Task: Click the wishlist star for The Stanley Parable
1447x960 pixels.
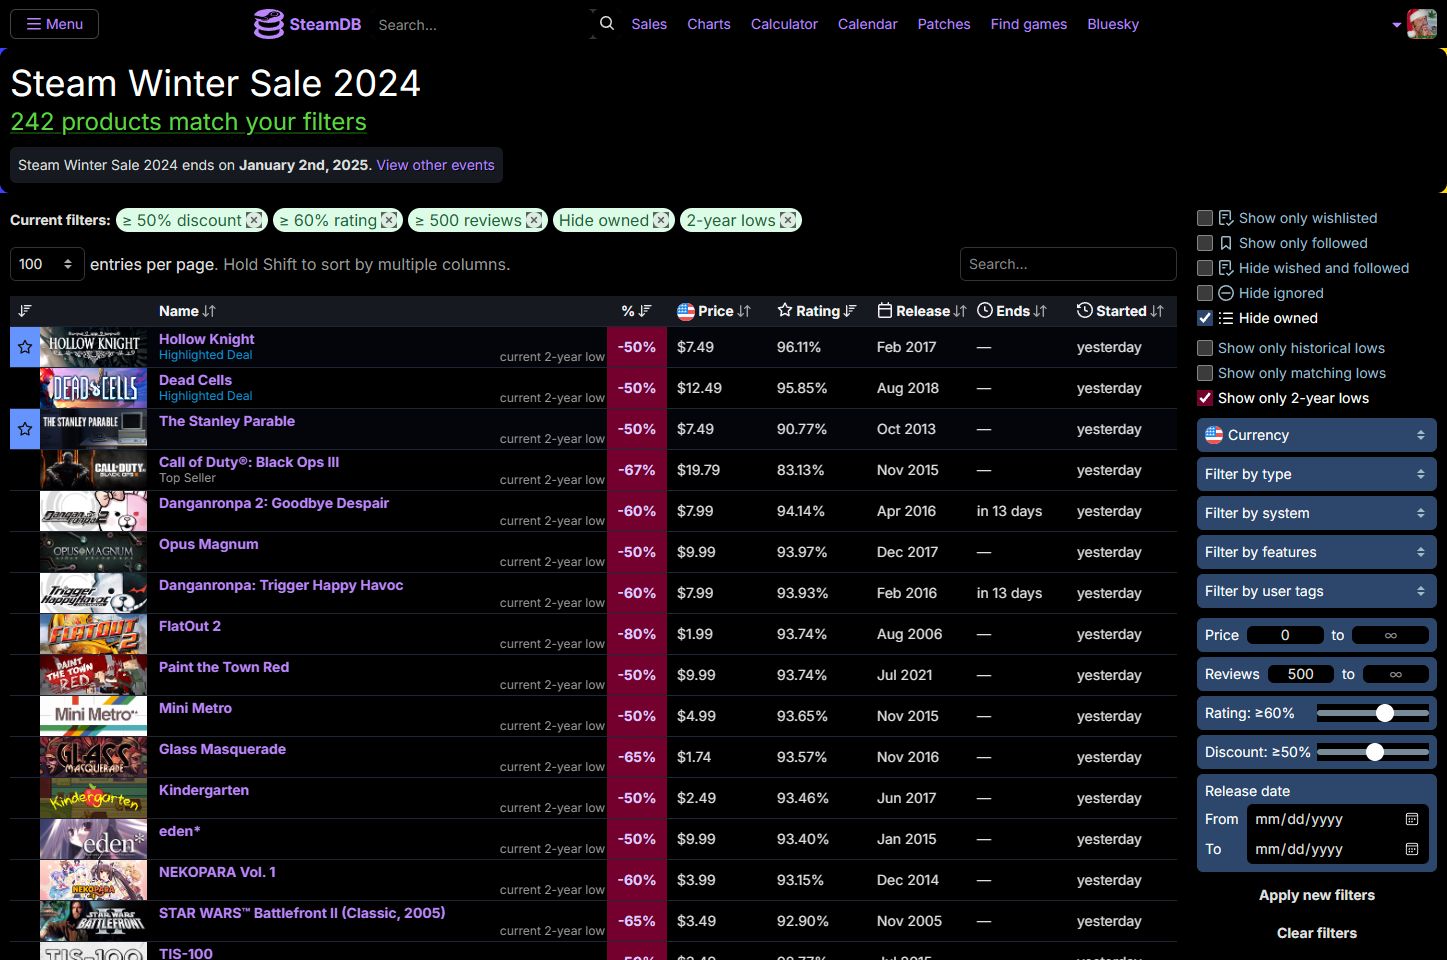Action: click(x=25, y=429)
